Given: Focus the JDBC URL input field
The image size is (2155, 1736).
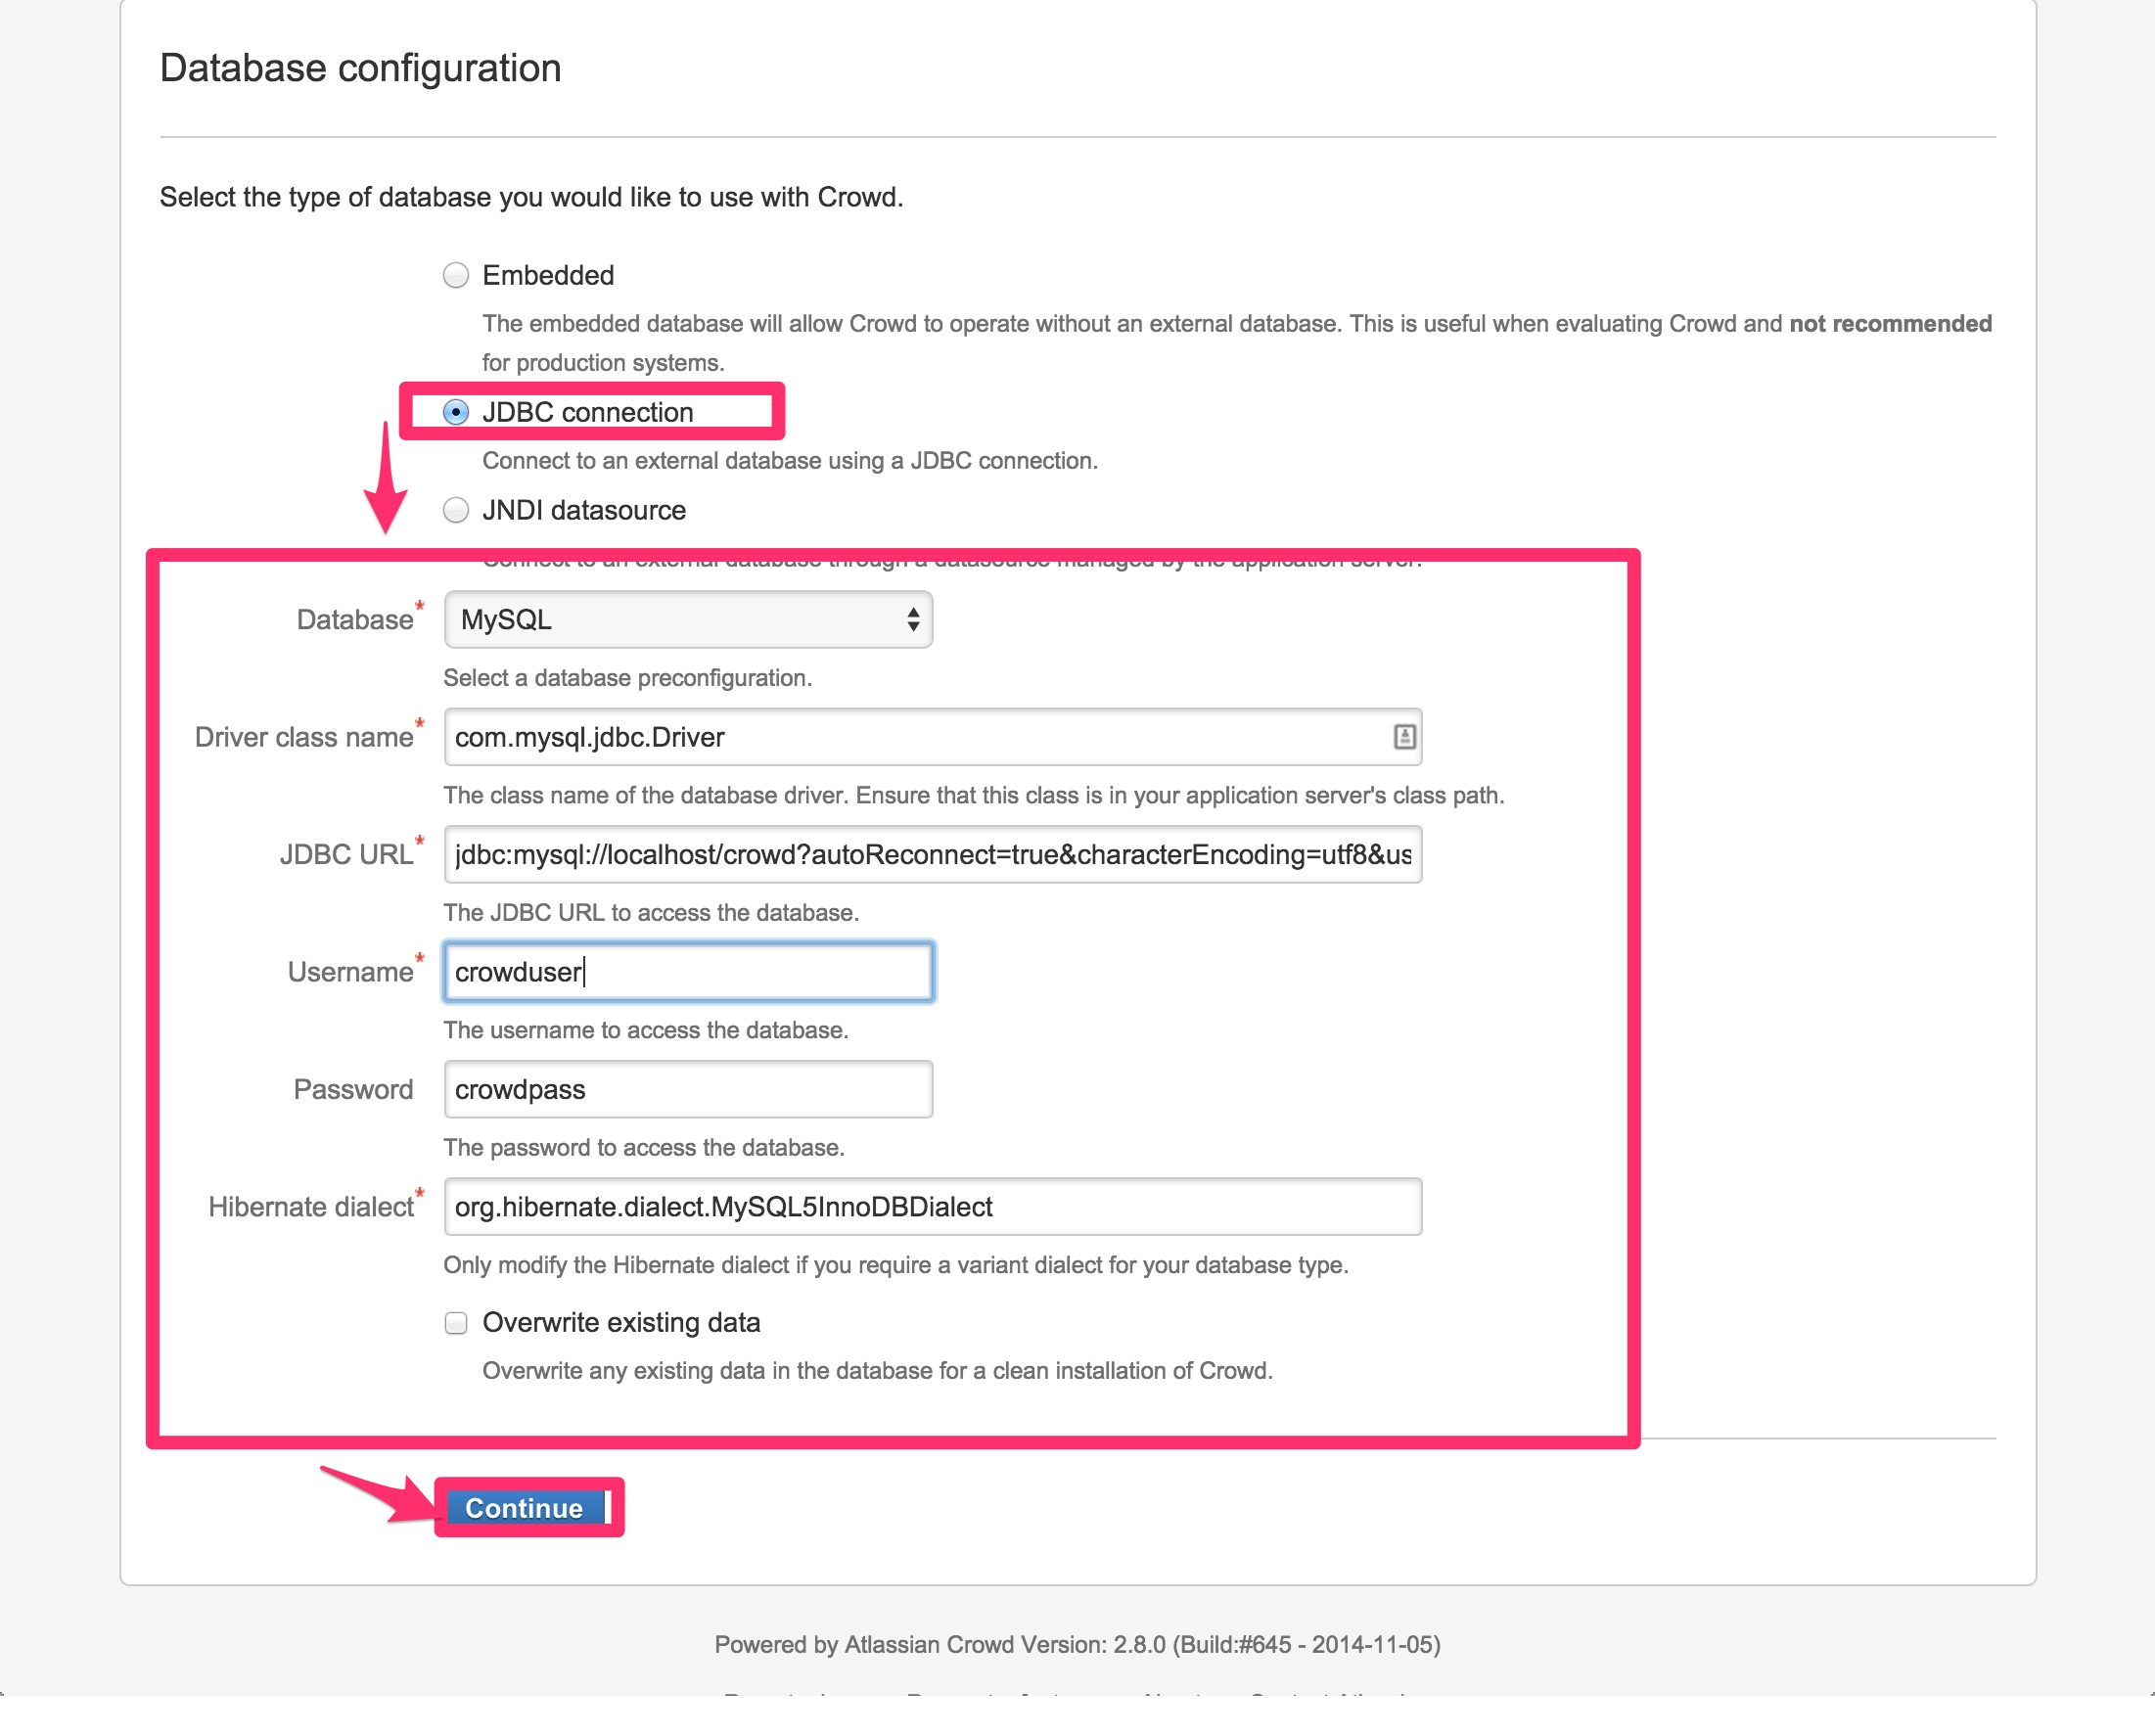Looking at the screenshot, I should tap(933, 854).
